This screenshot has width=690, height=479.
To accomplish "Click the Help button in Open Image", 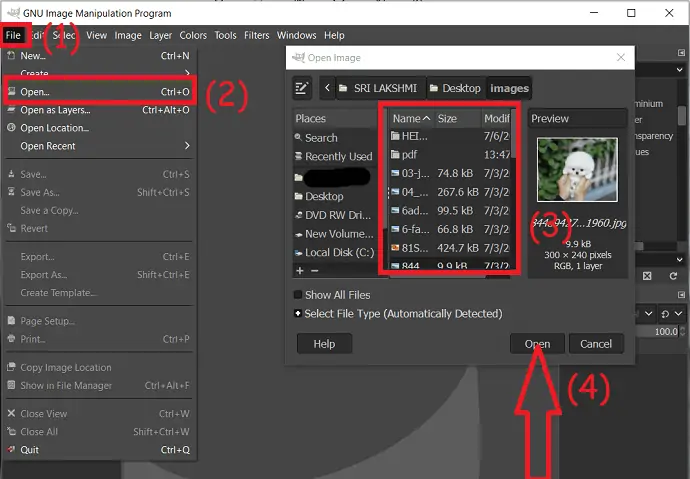I will 324,344.
